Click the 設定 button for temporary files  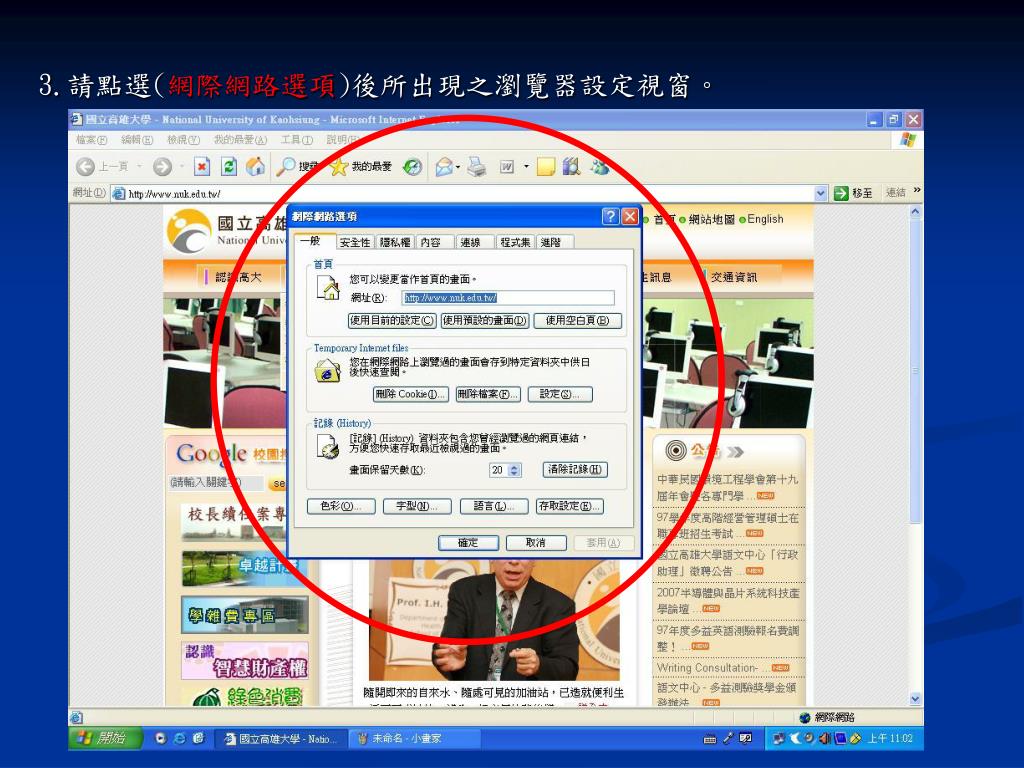560,394
